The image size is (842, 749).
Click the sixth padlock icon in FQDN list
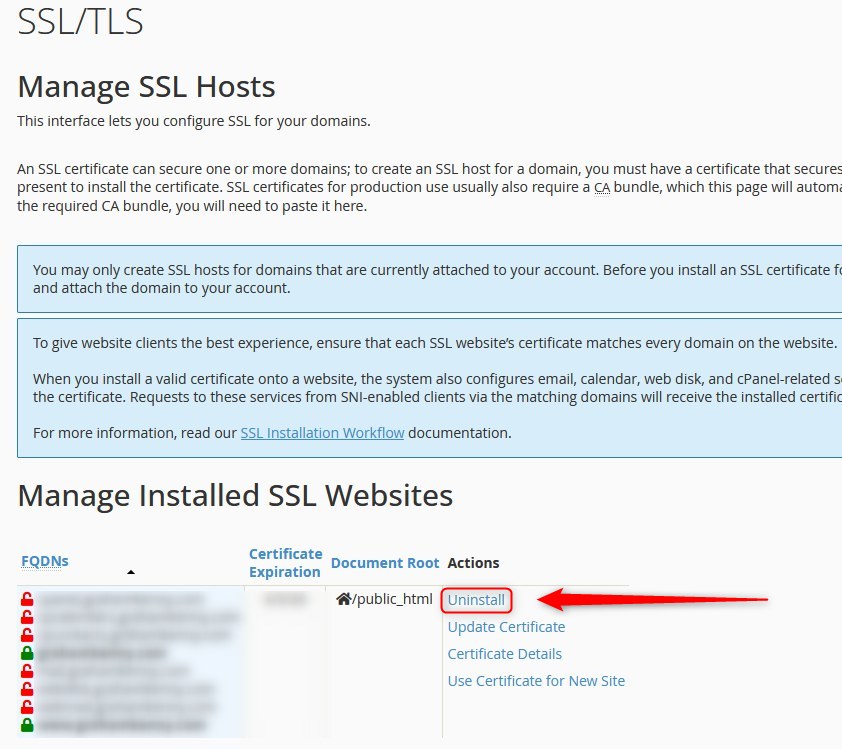coord(27,689)
